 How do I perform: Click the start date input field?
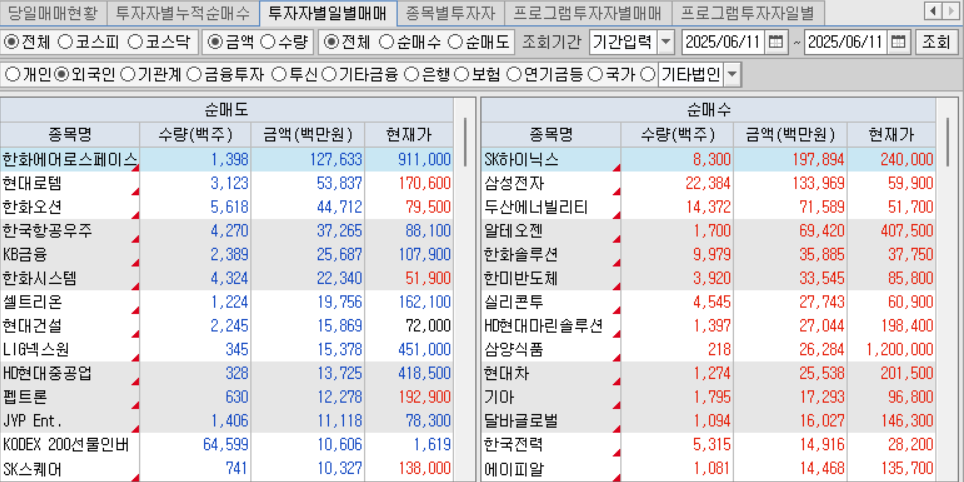(x=725, y=42)
